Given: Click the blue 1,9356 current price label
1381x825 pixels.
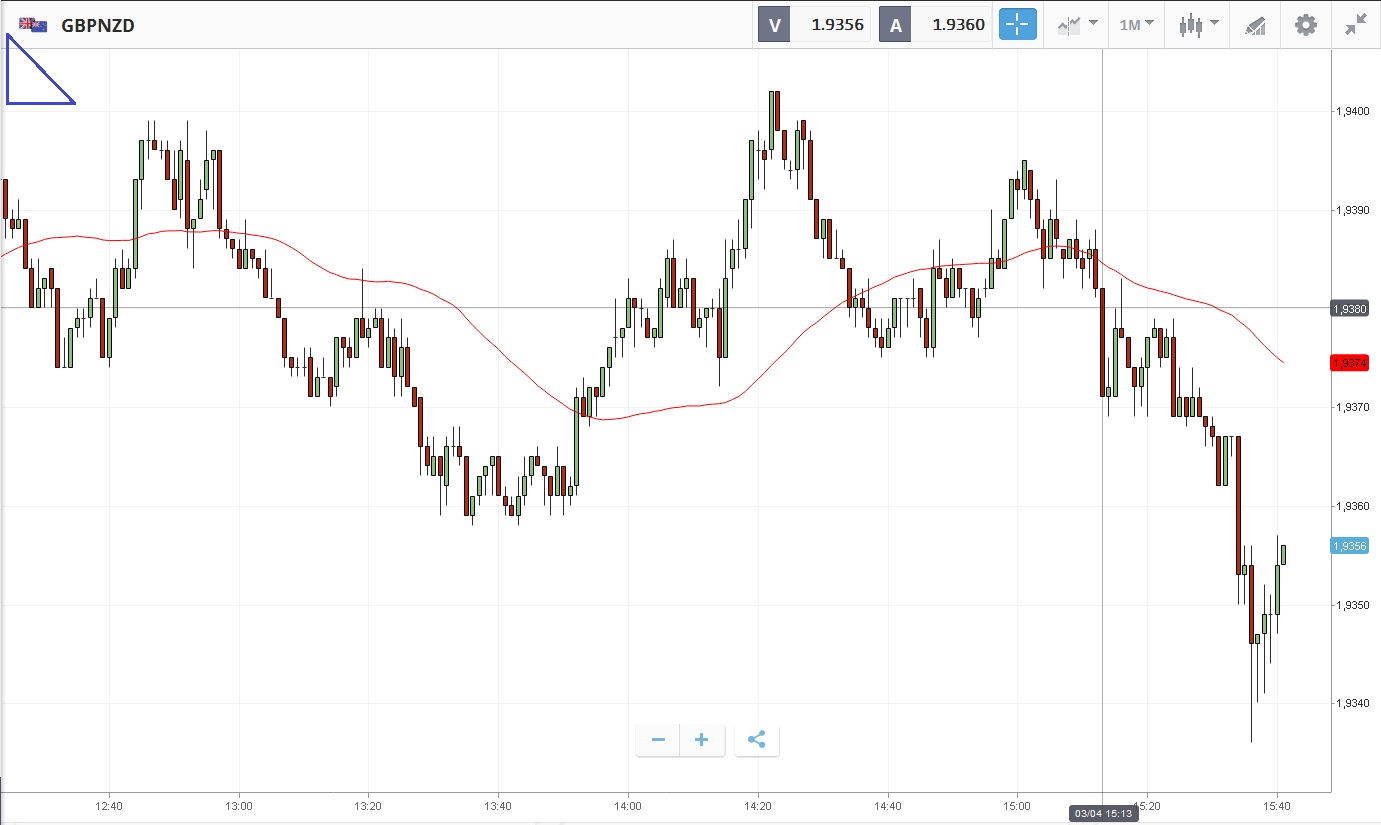Looking at the screenshot, I should pyautogui.click(x=1349, y=546).
